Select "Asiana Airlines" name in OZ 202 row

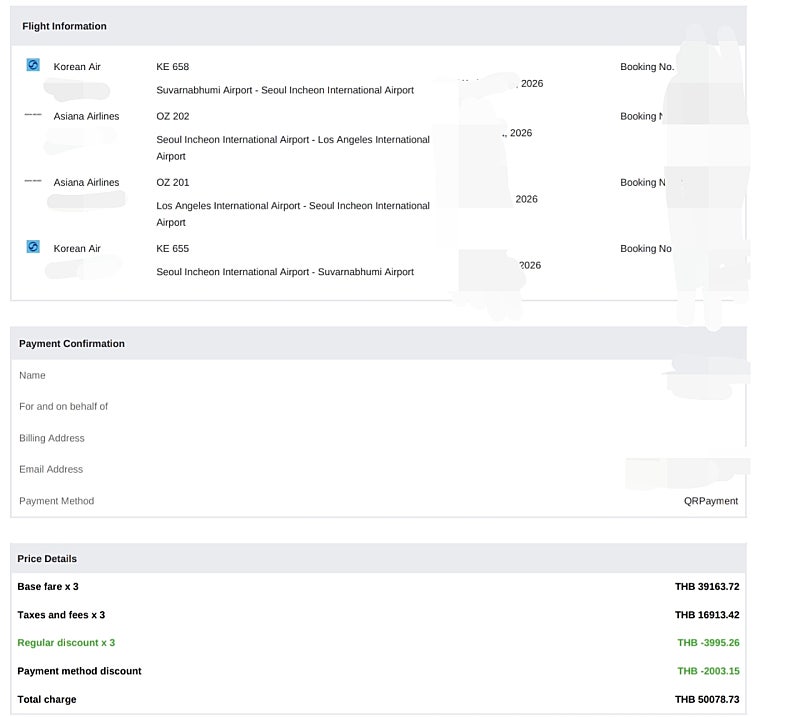86,116
